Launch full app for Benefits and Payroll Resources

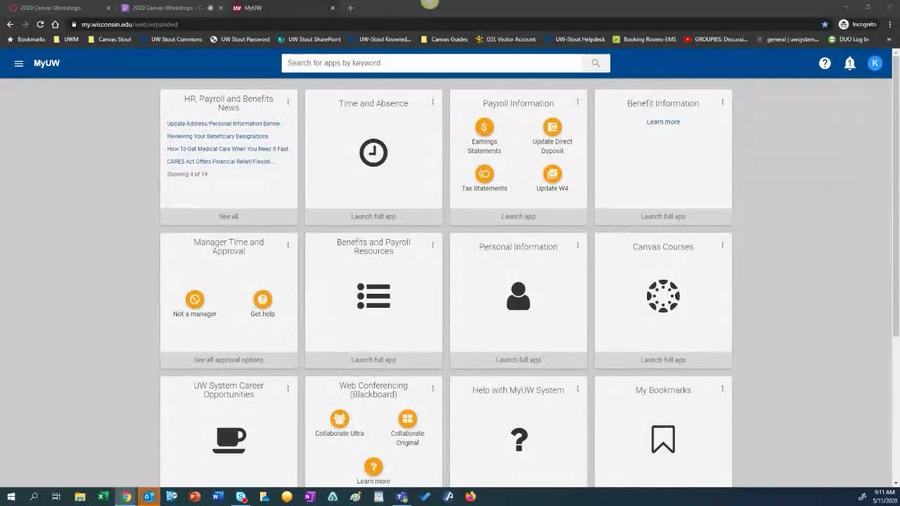[373, 360]
